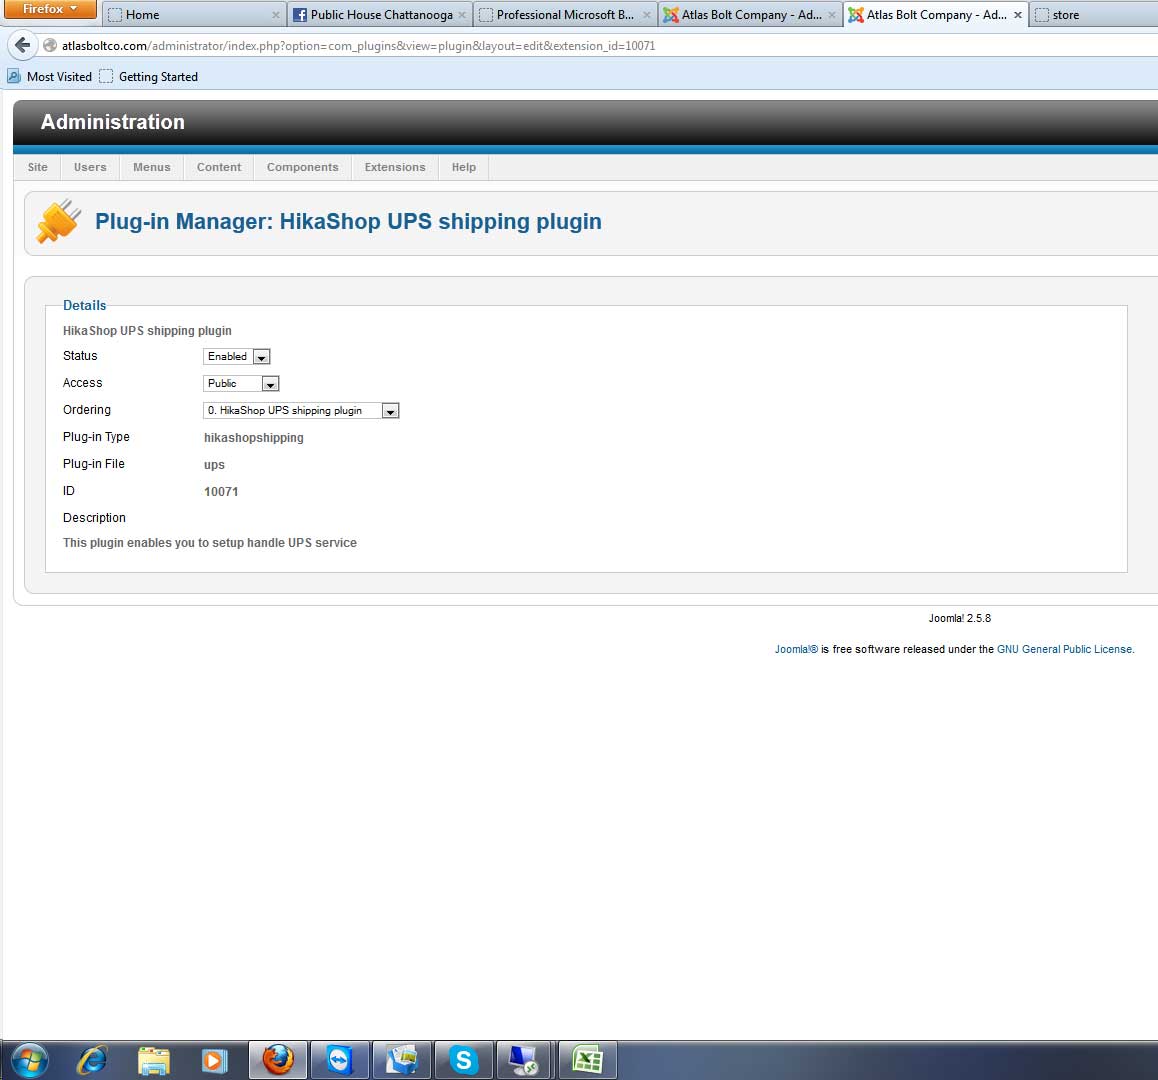
Task: Open the Help menu
Action: [x=464, y=167]
